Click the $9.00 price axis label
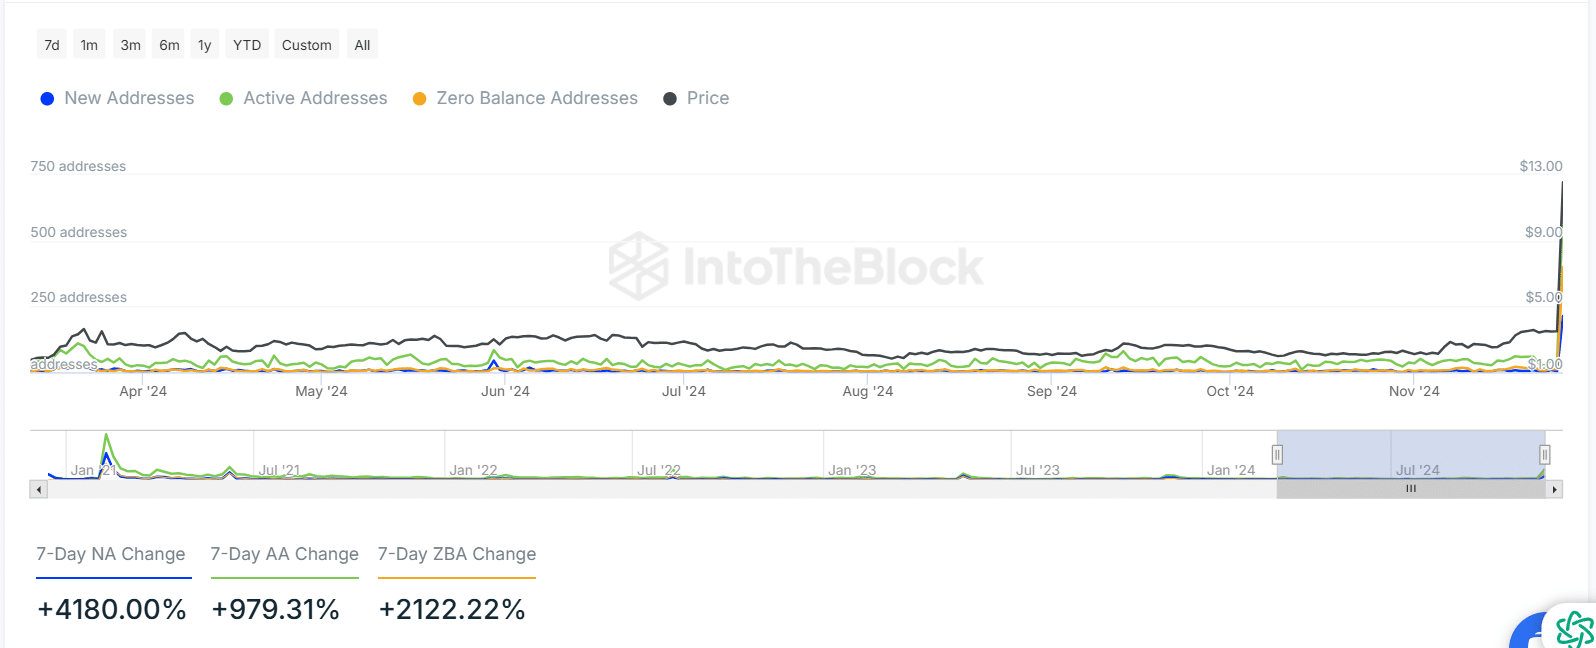 click(1544, 232)
